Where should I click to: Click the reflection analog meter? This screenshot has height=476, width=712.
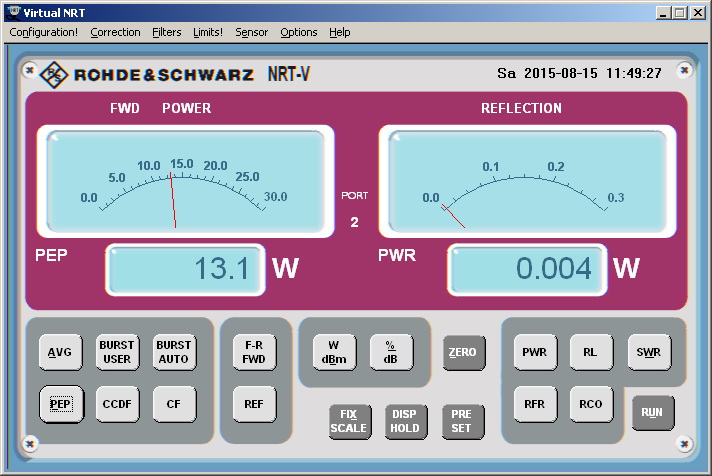[527, 181]
